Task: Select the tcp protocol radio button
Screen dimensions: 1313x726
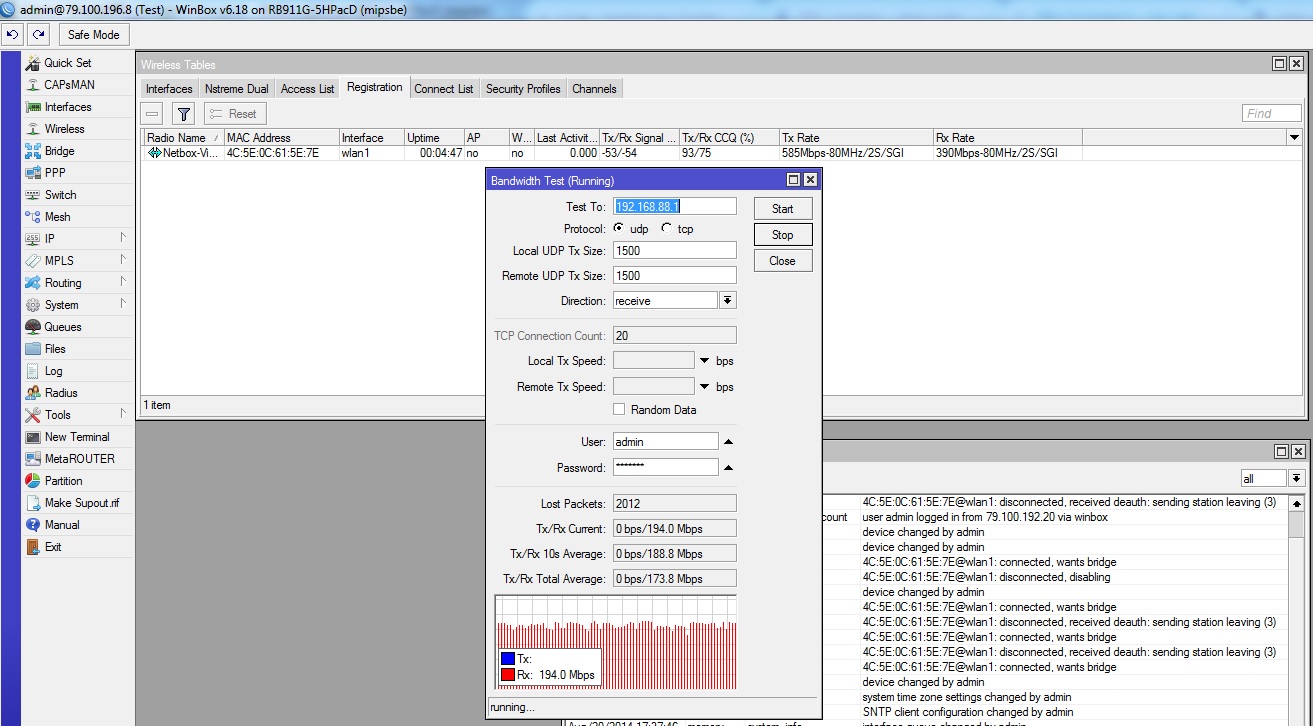Action: coord(666,228)
